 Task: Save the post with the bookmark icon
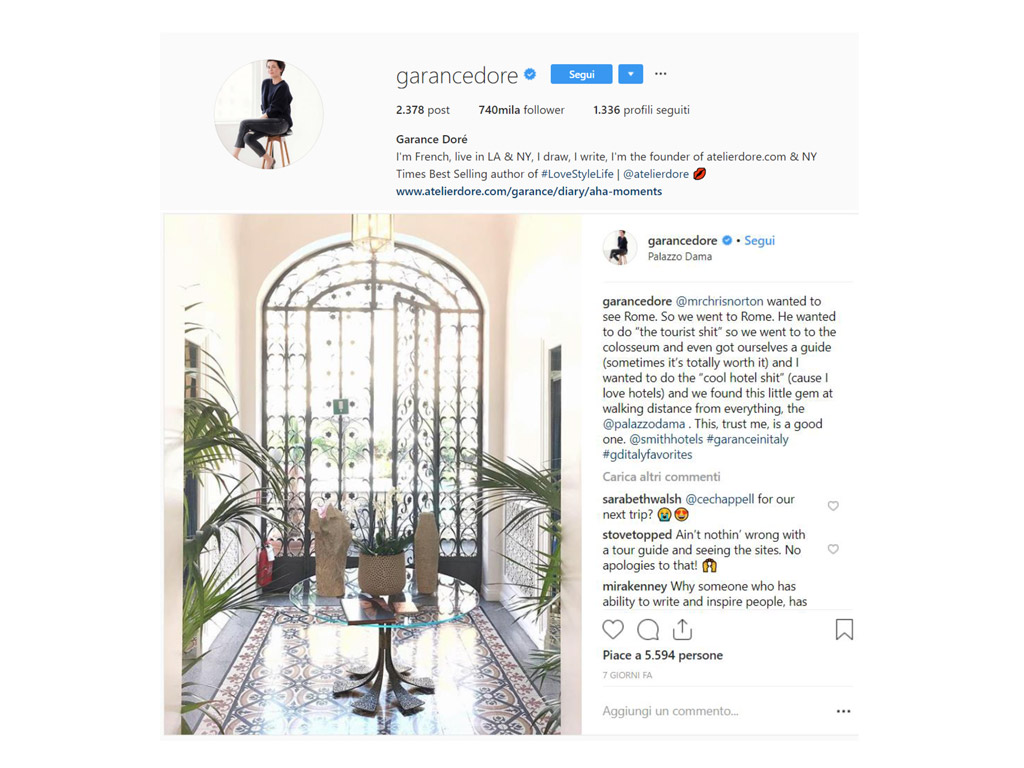(x=844, y=630)
